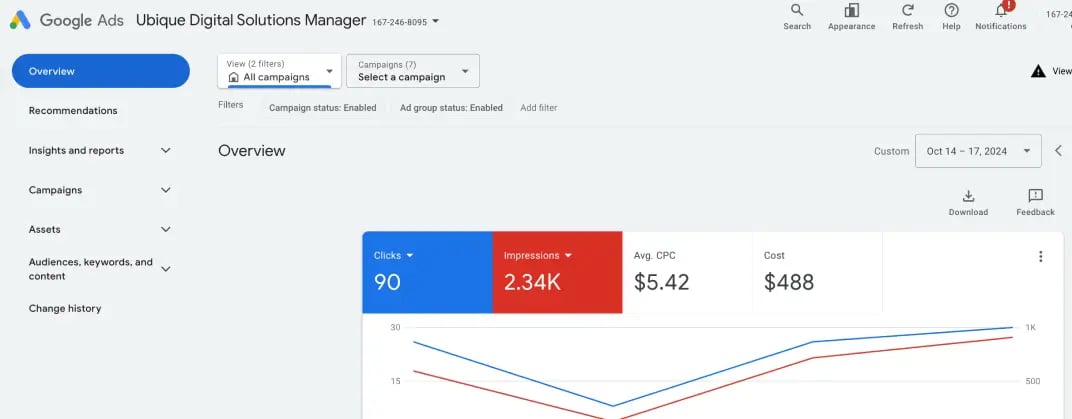1072x419 pixels.
Task: Click the Google Ads logo
Action: (x=20, y=20)
